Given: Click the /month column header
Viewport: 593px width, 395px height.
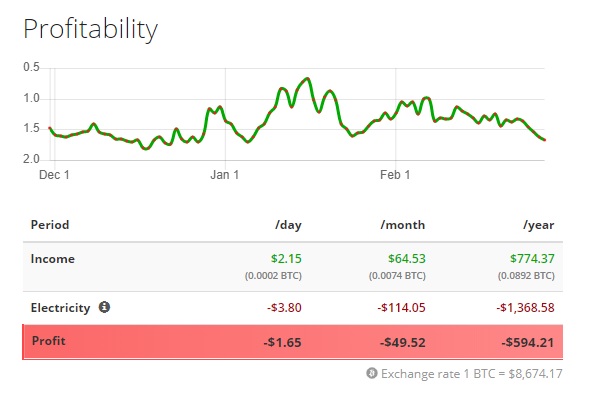Looking at the screenshot, I should click(403, 225).
